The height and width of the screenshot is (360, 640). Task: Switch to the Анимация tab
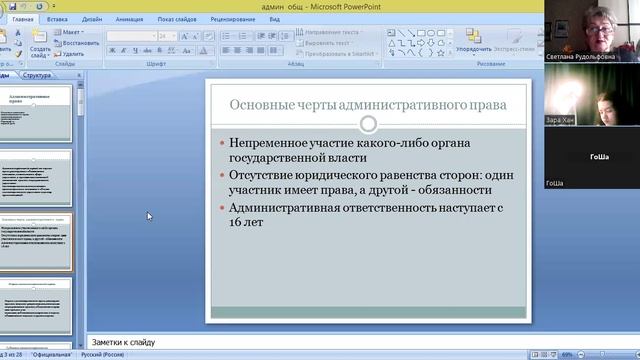coord(129,19)
